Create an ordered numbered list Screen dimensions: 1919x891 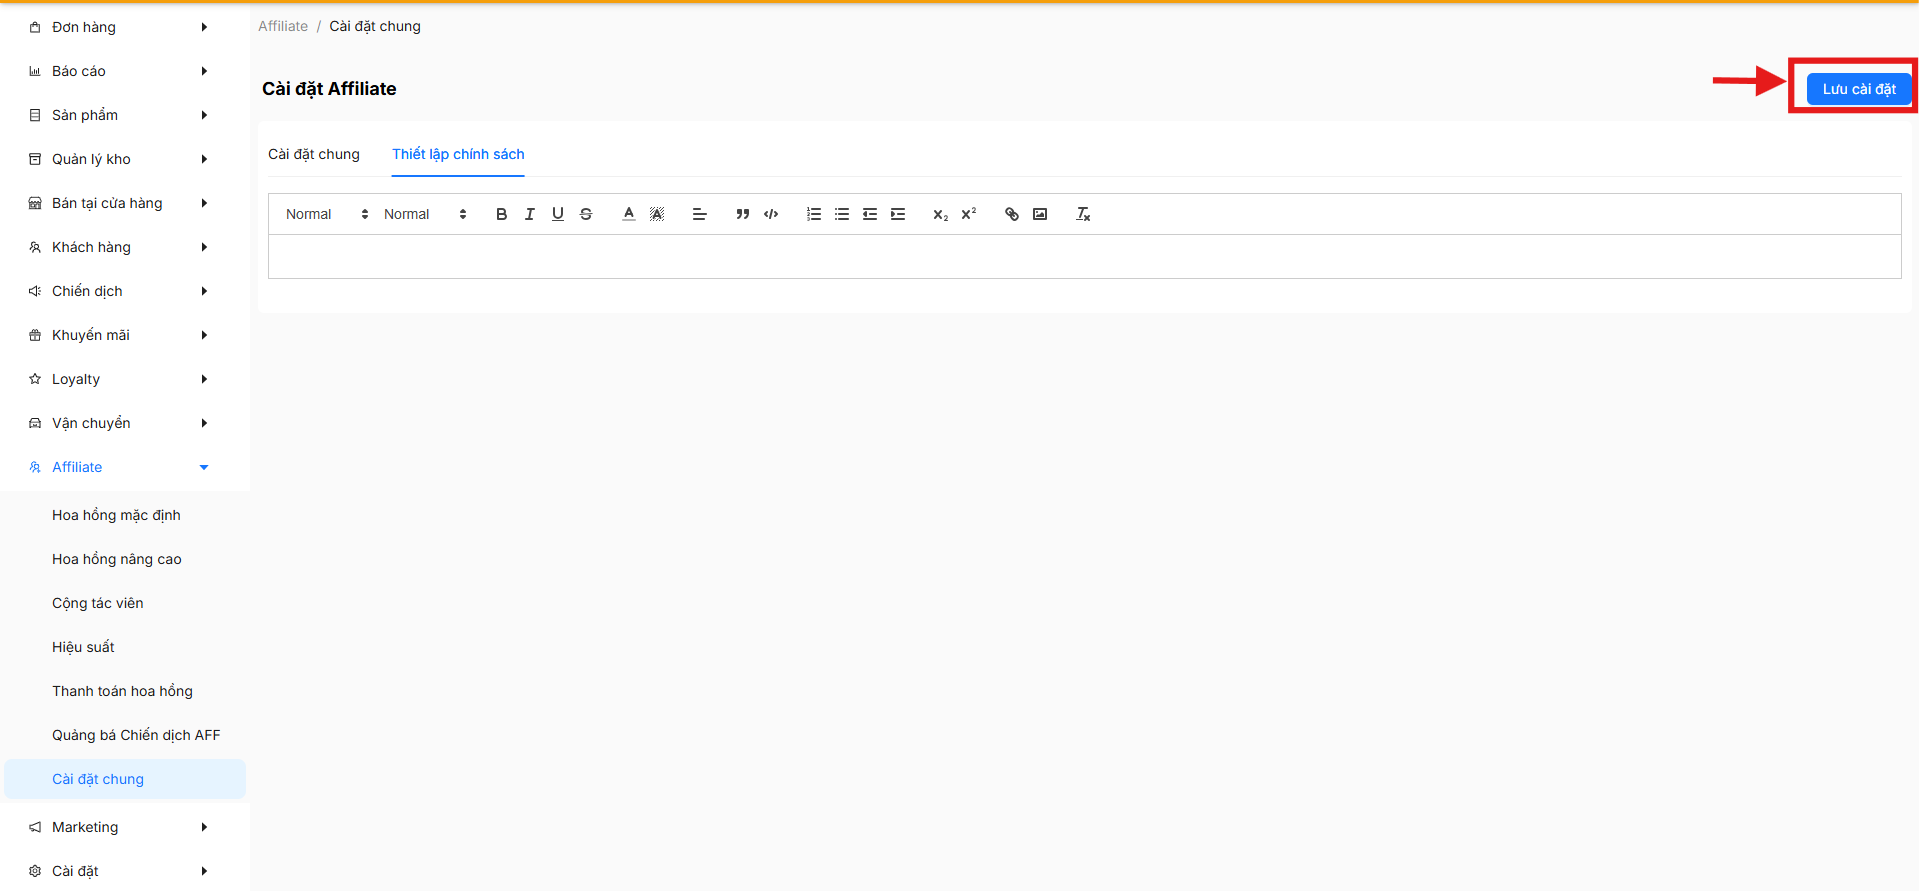click(814, 214)
